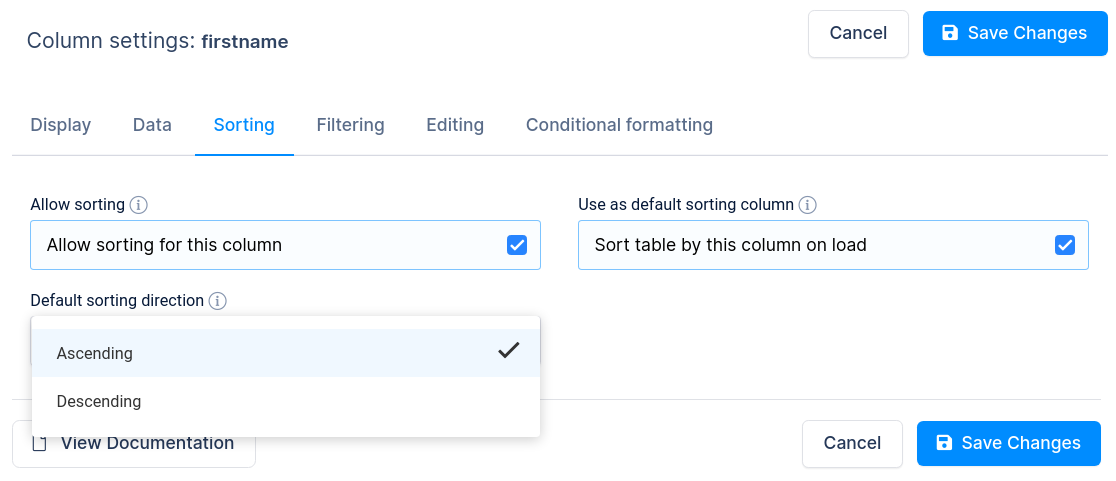The width and height of the screenshot is (1116, 481).
Task: Switch to the Display tab
Action: click(x=60, y=125)
